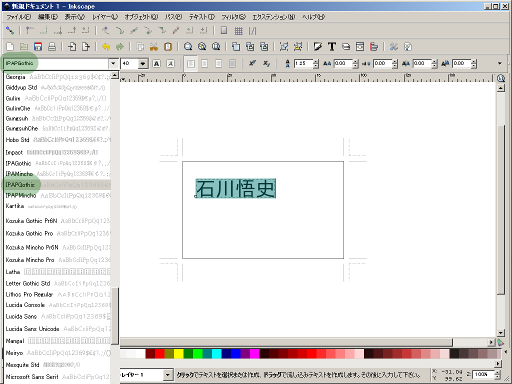The image size is (512, 384).
Task: Toggle snap to guides
Action: (252, 31)
